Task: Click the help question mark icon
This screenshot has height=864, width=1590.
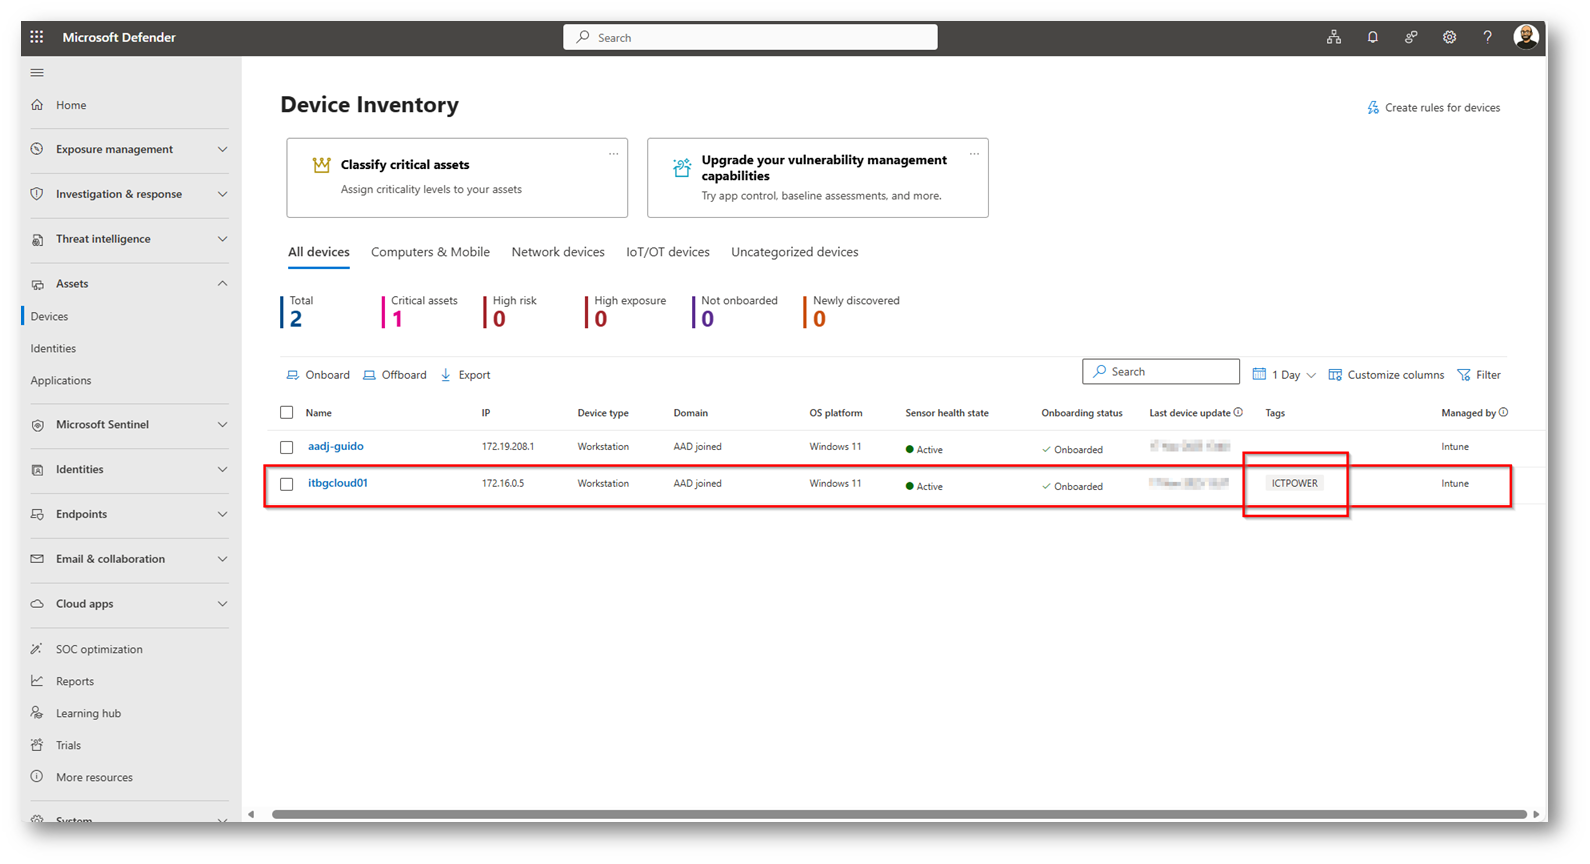Action: click(x=1487, y=37)
